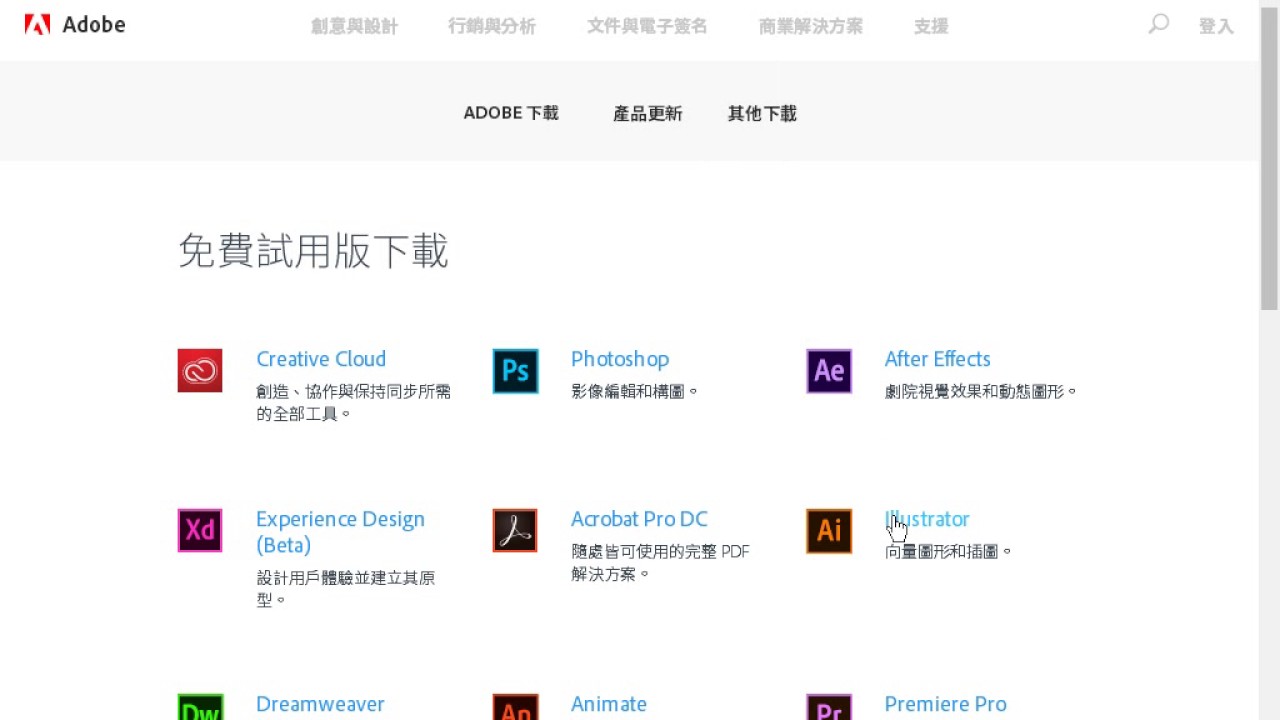Open the Premiere Pro link
The width and height of the screenshot is (1280, 720).
pyautogui.click(x=945, y=704)
